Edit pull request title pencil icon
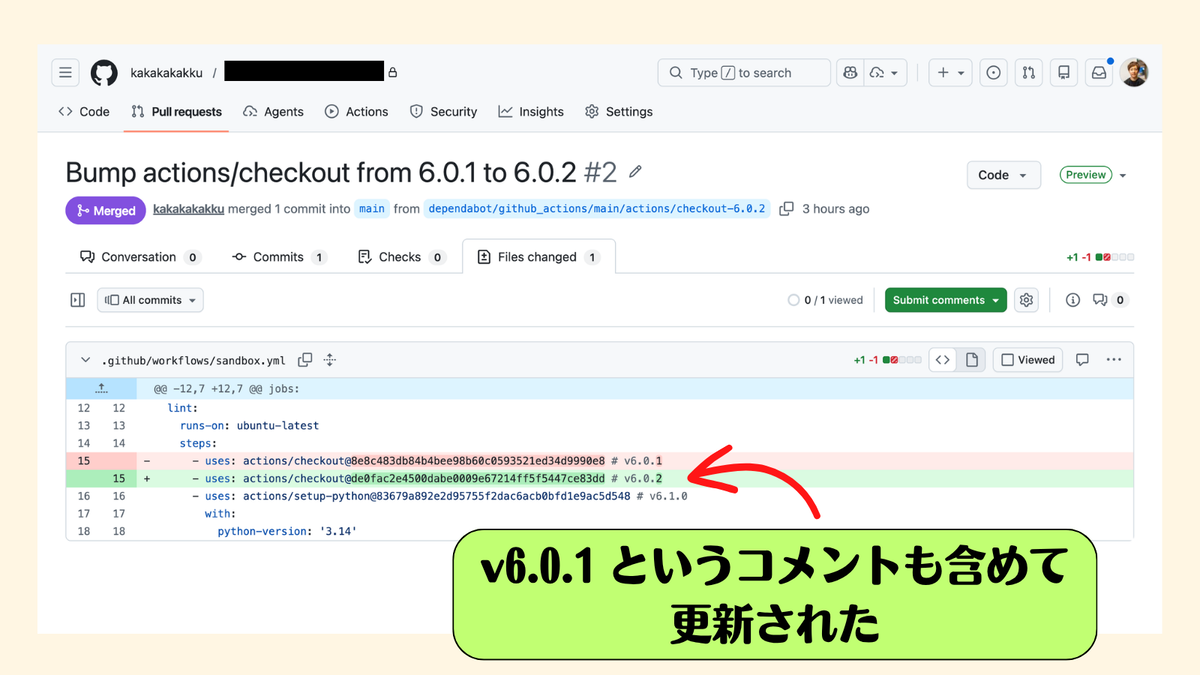Viewport: 1200px width, 675px height. click(x=635, y=173)
